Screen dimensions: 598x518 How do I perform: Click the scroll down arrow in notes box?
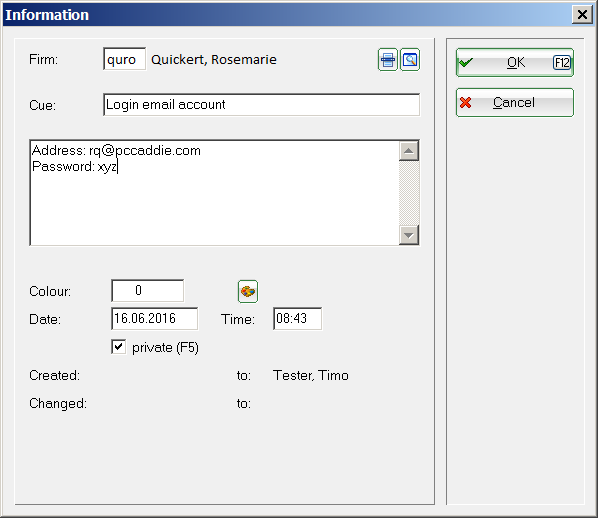coord(409,235)
